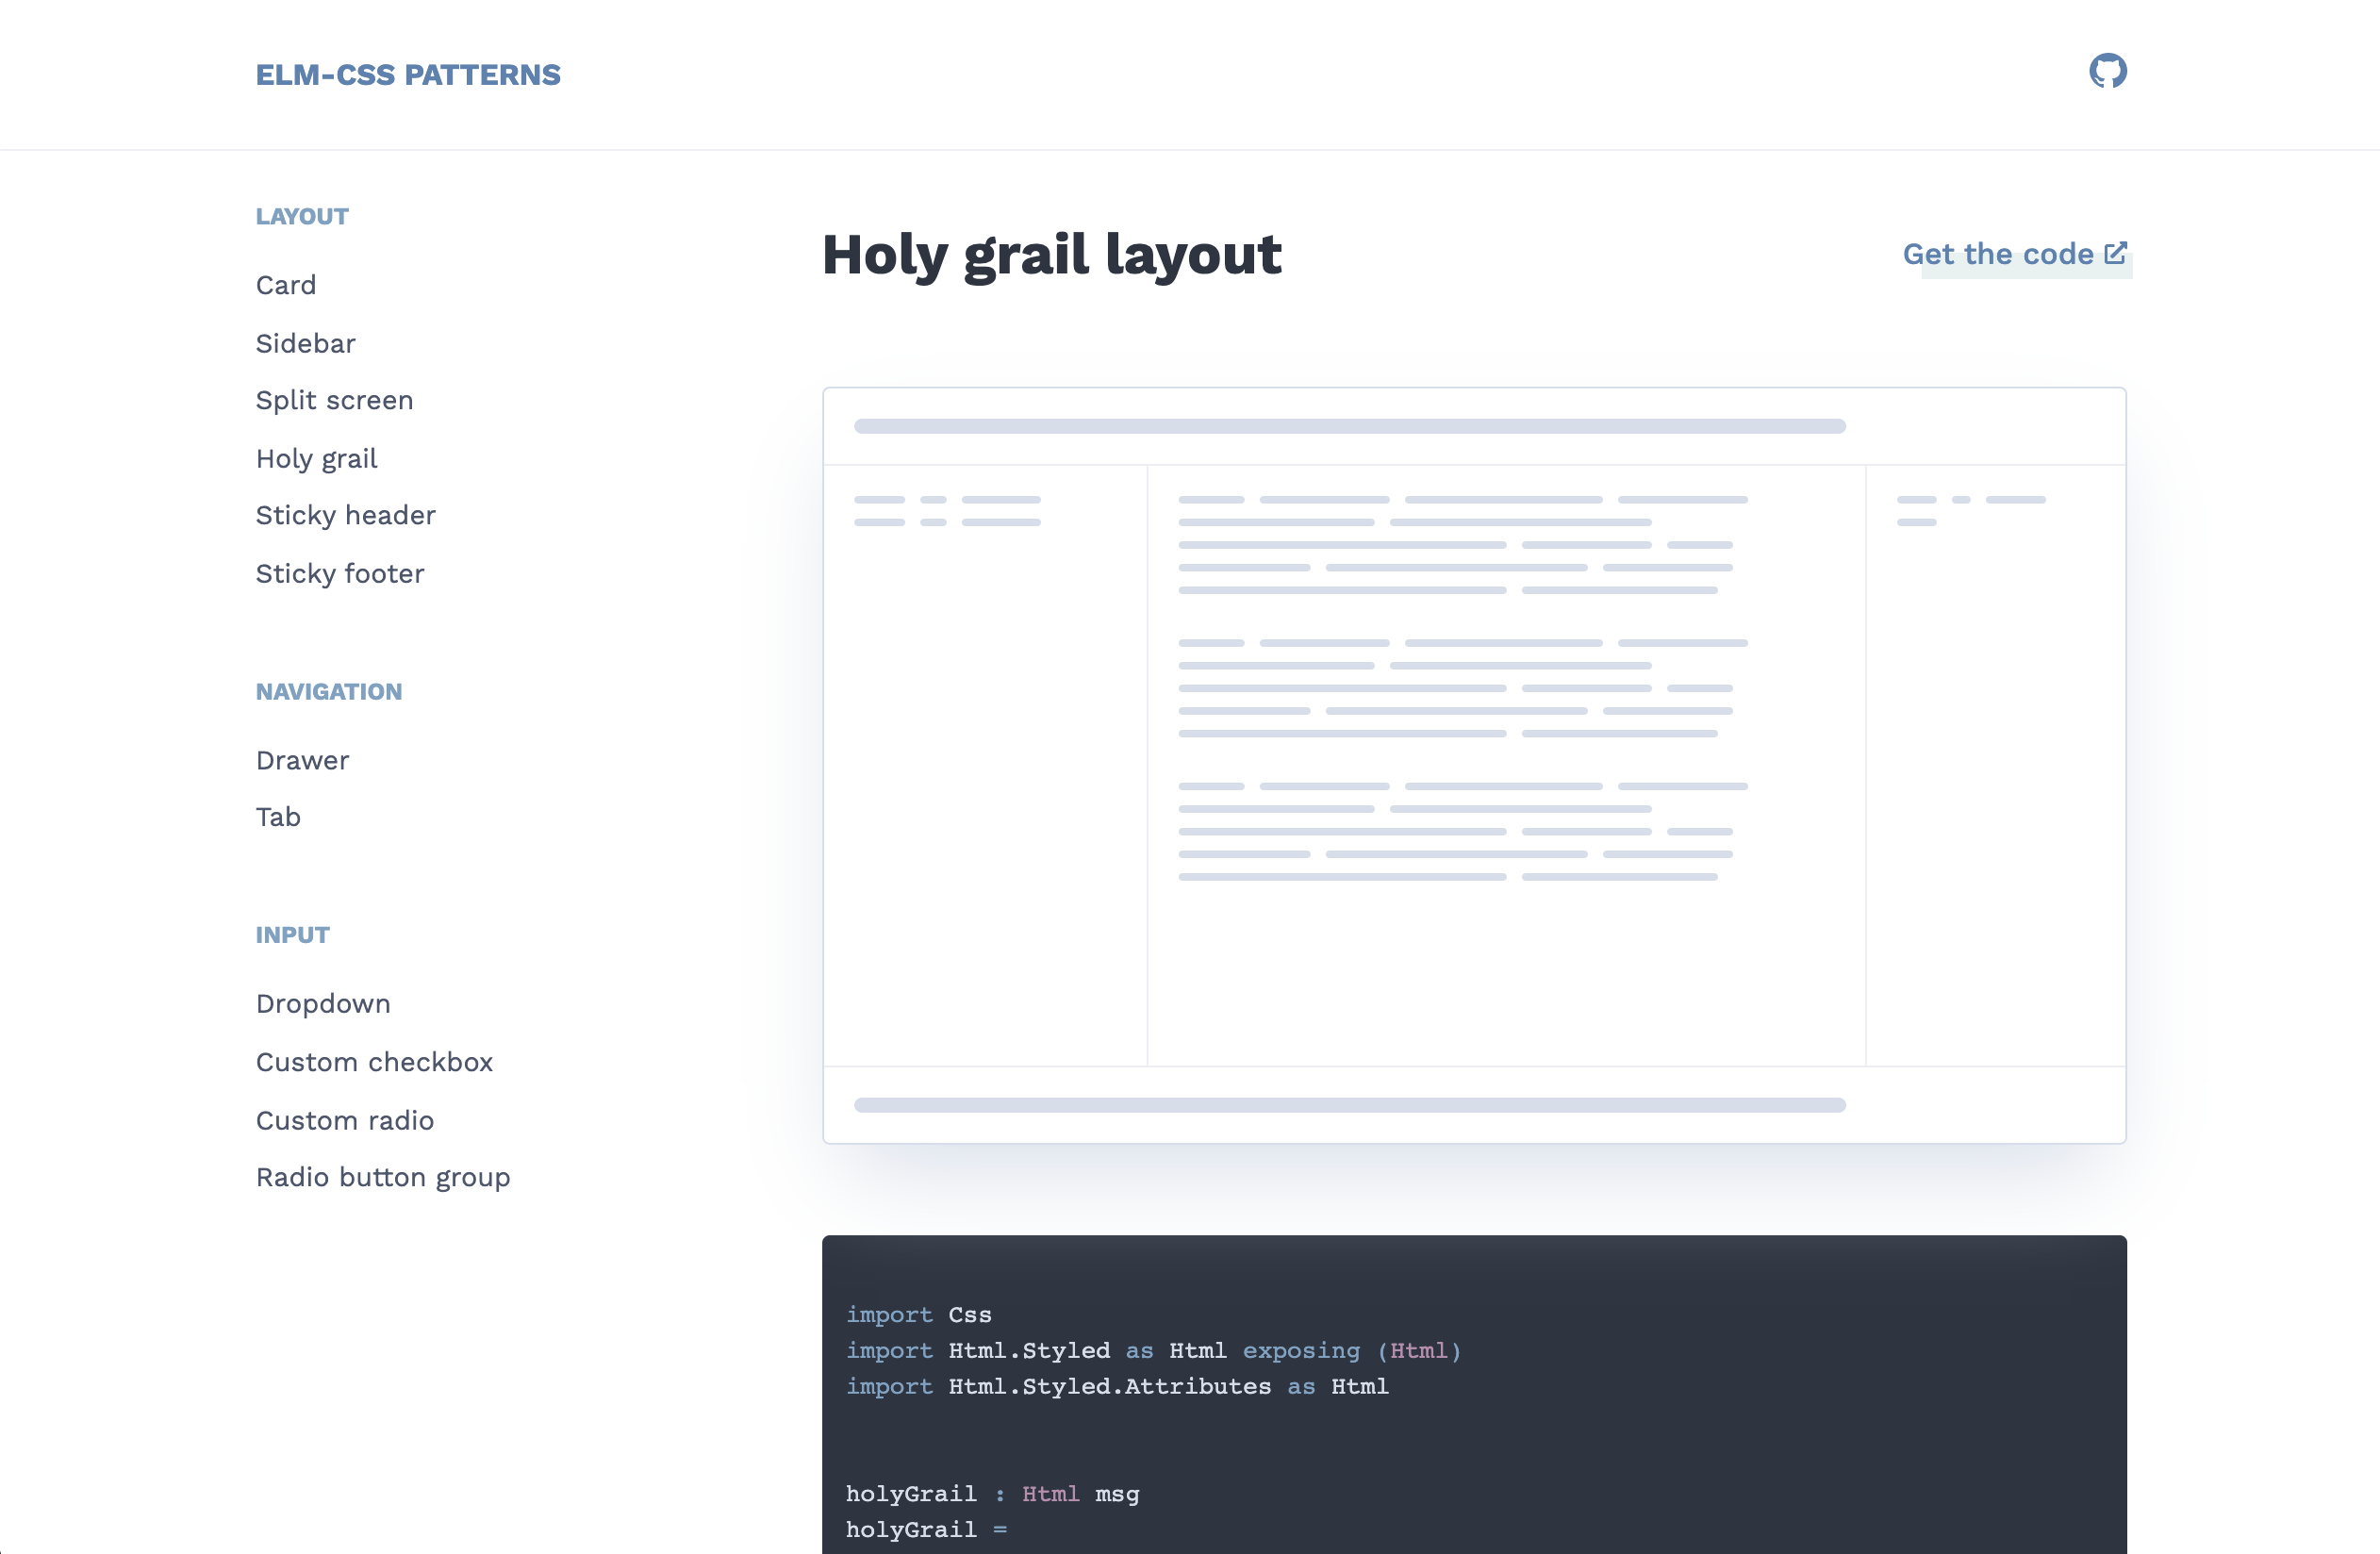
Task: Open the Drawer navigation pattern
Action: click(x=302, y=760)
